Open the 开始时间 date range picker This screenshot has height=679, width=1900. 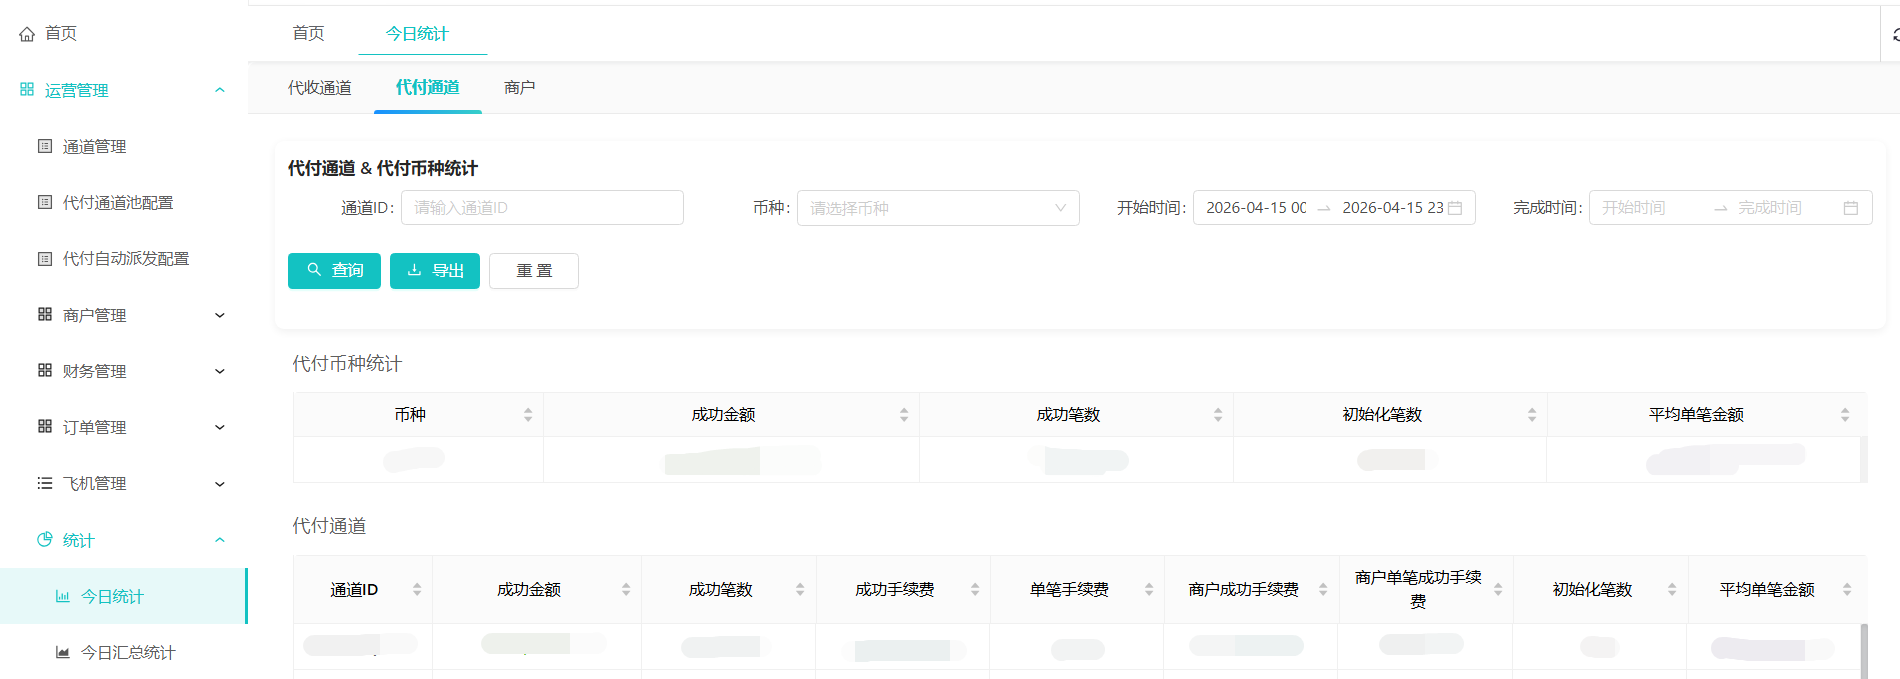pyautogui.click(x=1334, y=208)
